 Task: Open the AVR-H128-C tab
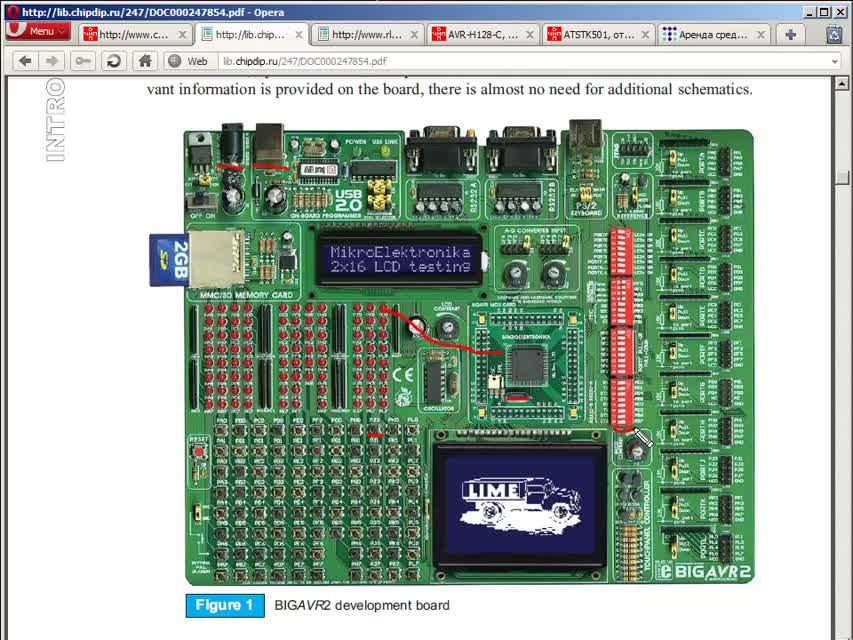(x=483, y=34)
